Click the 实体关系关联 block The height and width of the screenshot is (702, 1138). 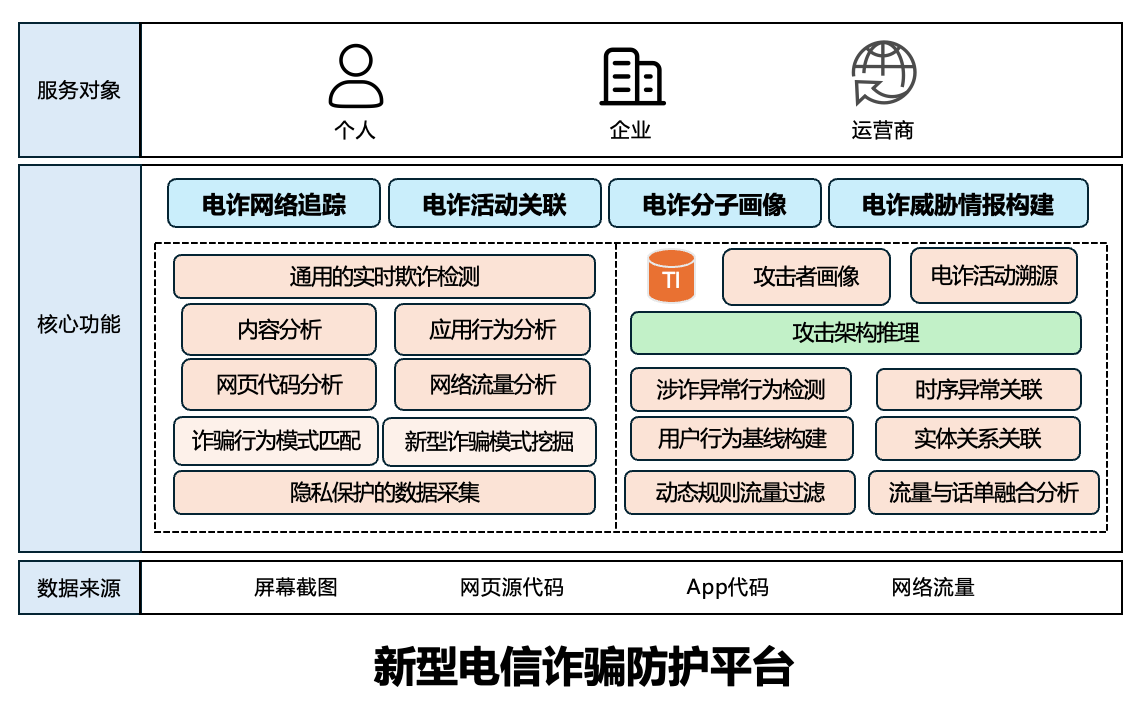tap(978, 438)
